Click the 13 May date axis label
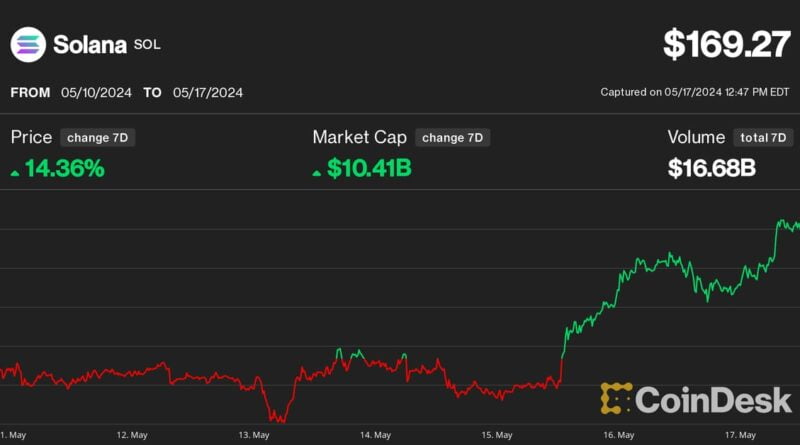 tap(253, 435)
